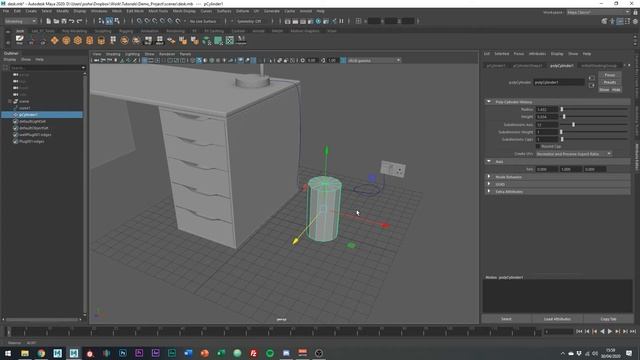Open the viewport Shading menu

(x=113, y=54)
